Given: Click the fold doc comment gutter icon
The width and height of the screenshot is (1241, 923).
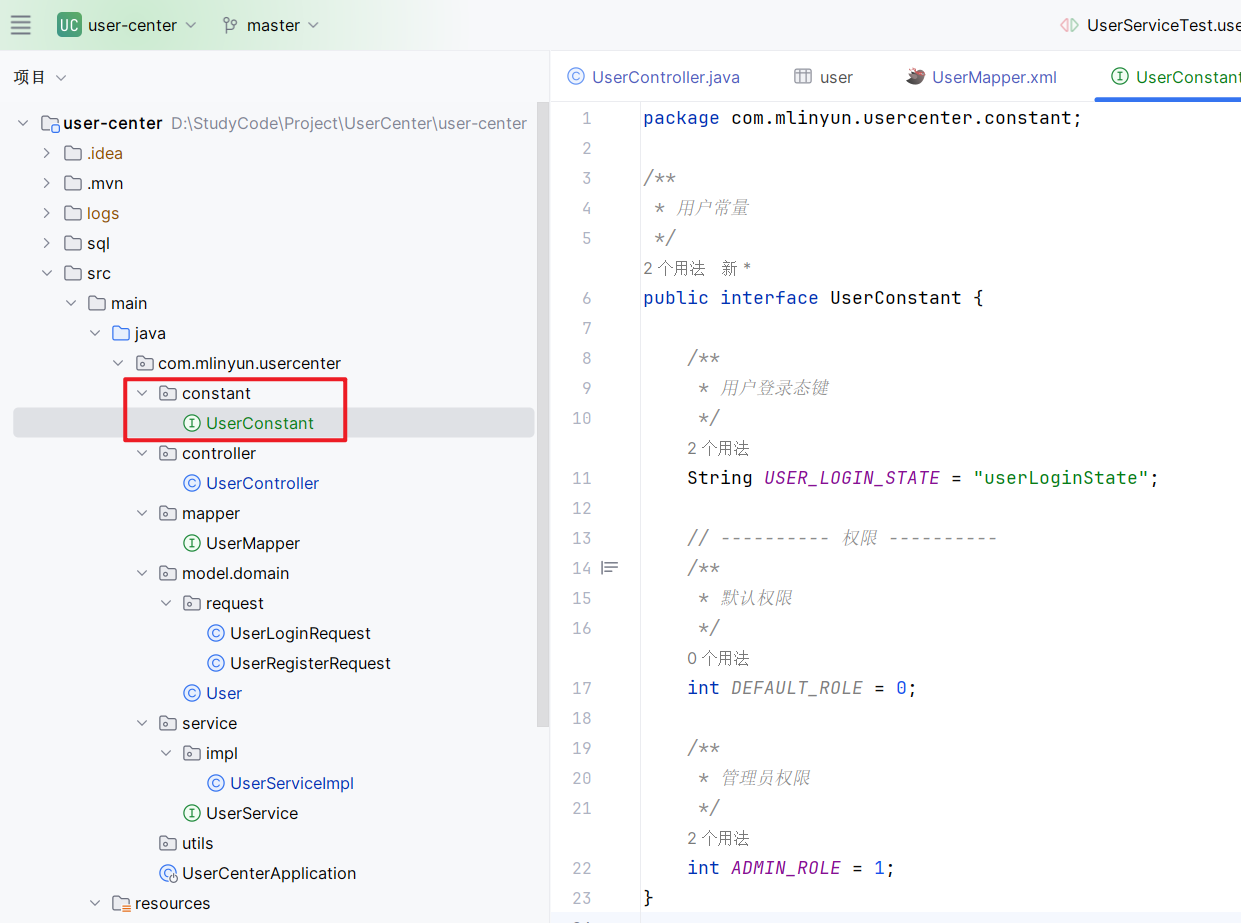Looking at the screenshot, I should [x=609, y=568].
